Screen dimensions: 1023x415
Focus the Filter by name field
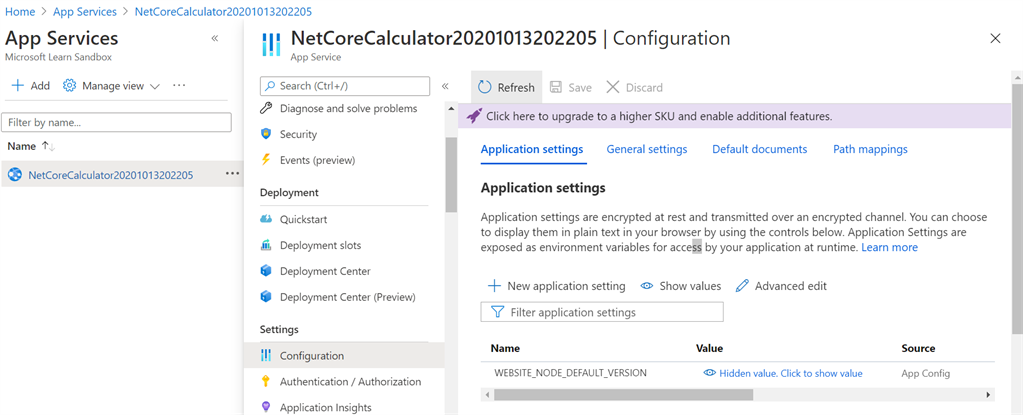[x=116, y=122]
